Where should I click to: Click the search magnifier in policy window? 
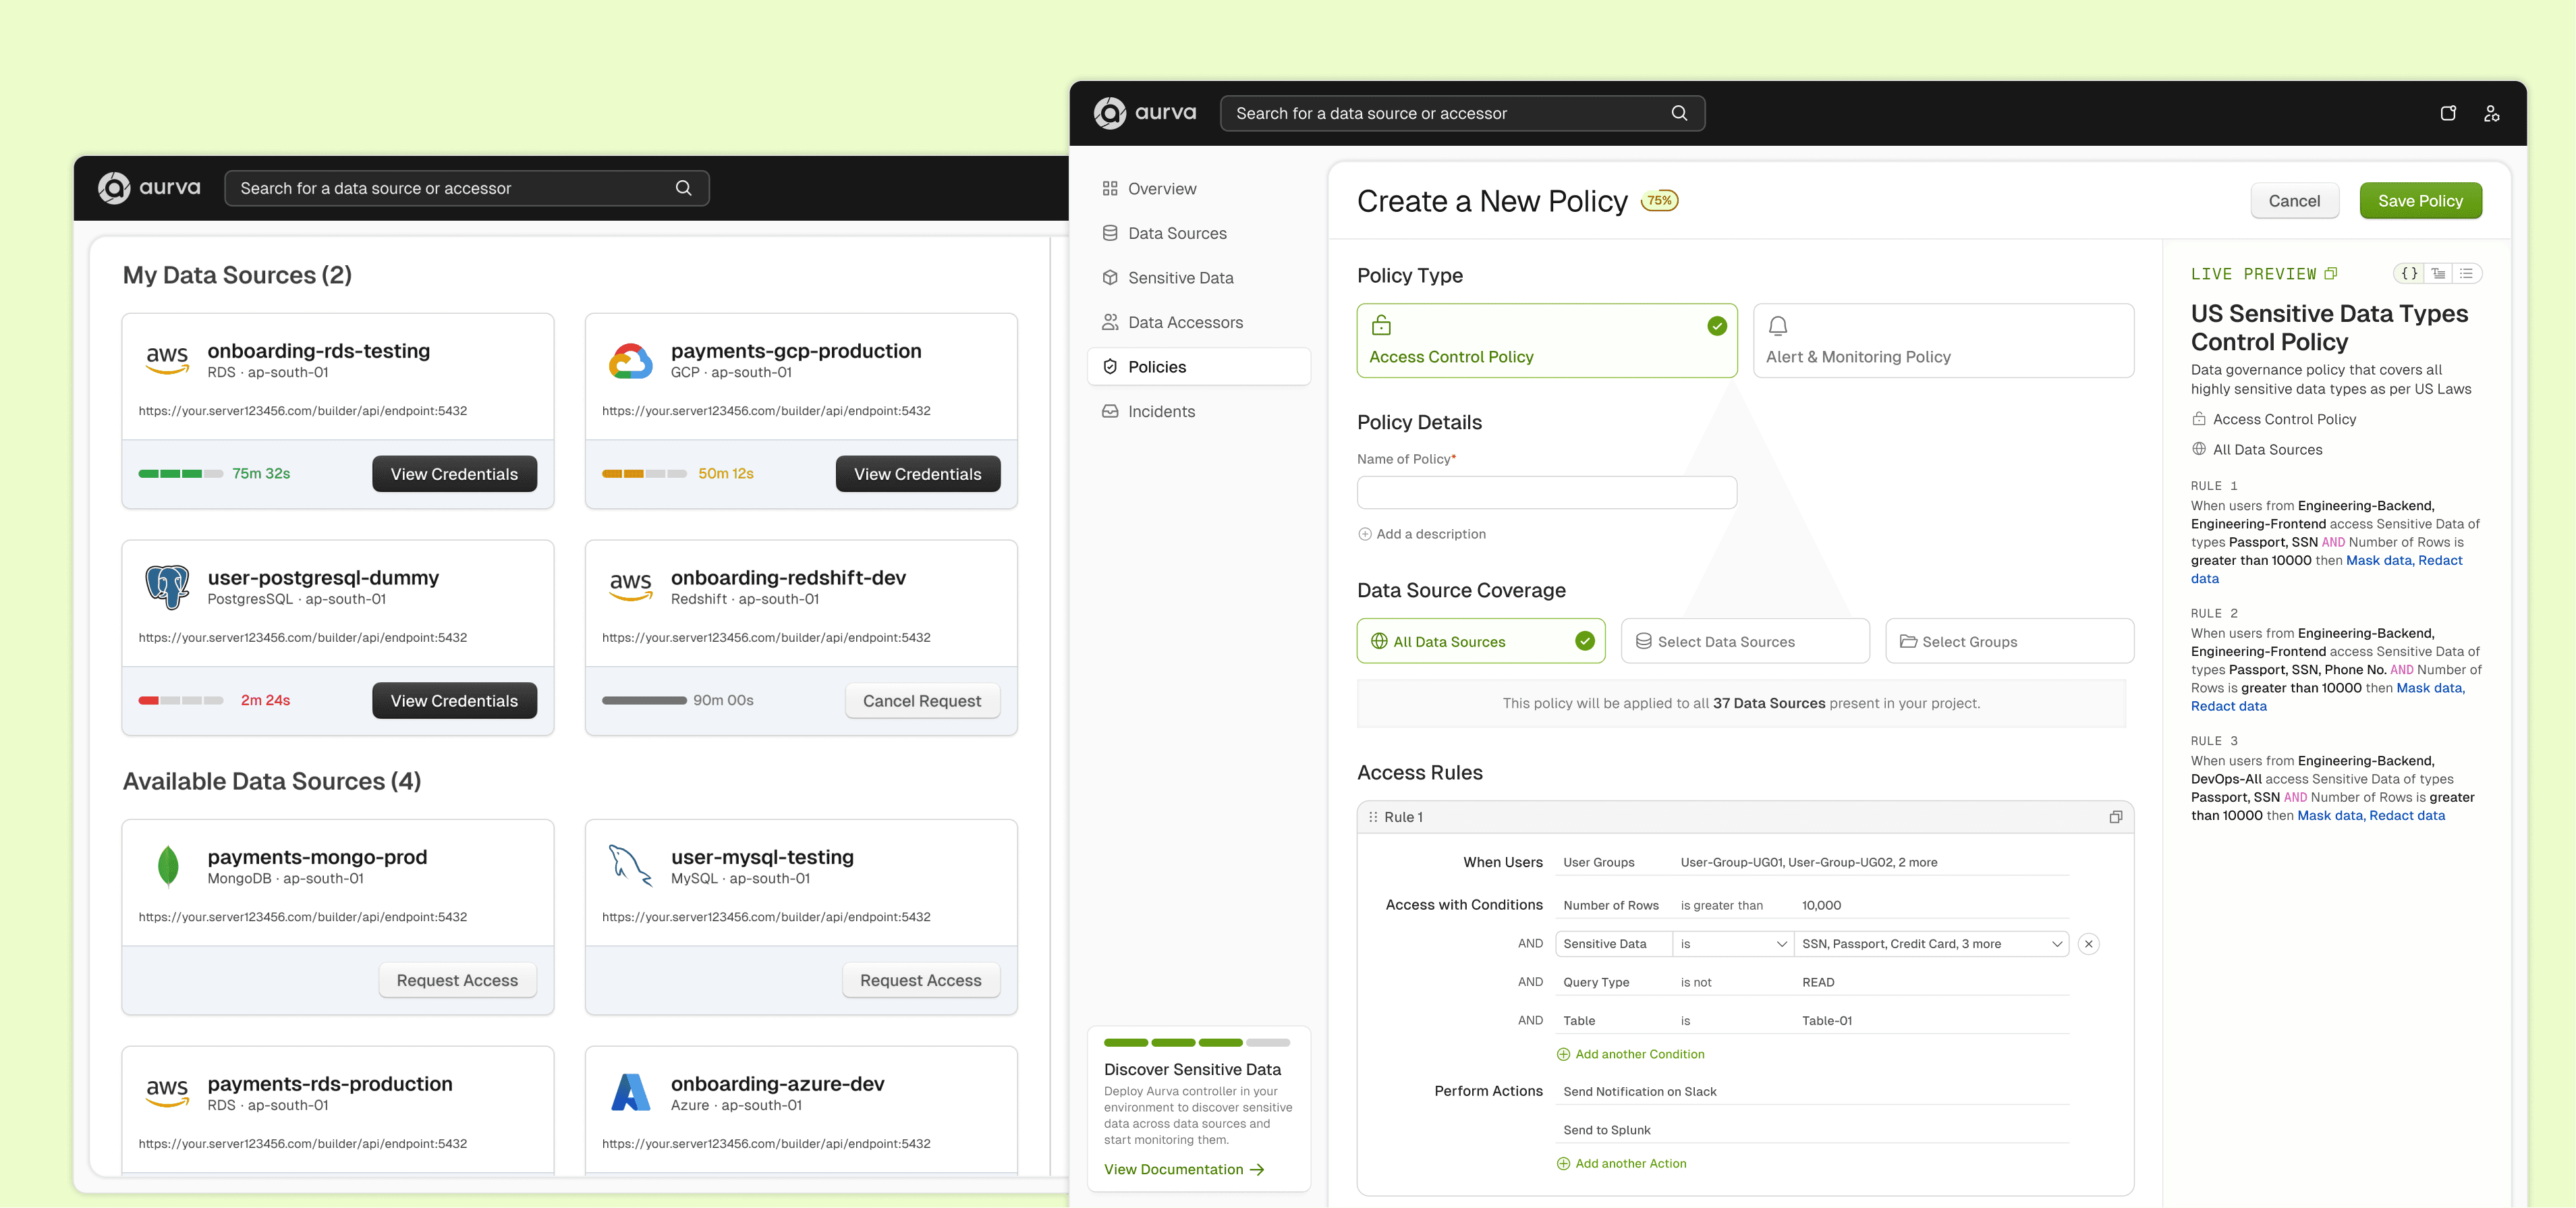point(1679,113)
